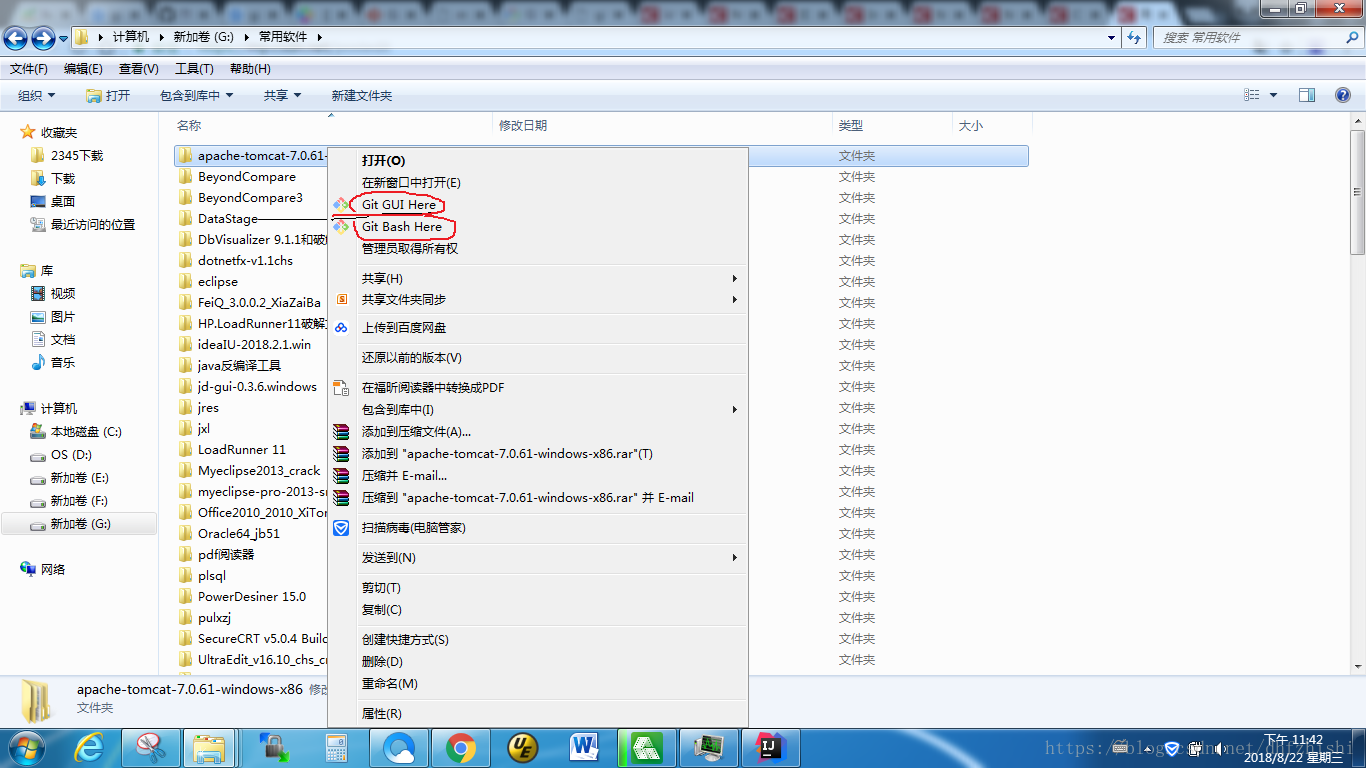The height and width of the screenshot is (768, 1366).
Task: Click the change view icon in toolbar
Action: (1252, 95)
